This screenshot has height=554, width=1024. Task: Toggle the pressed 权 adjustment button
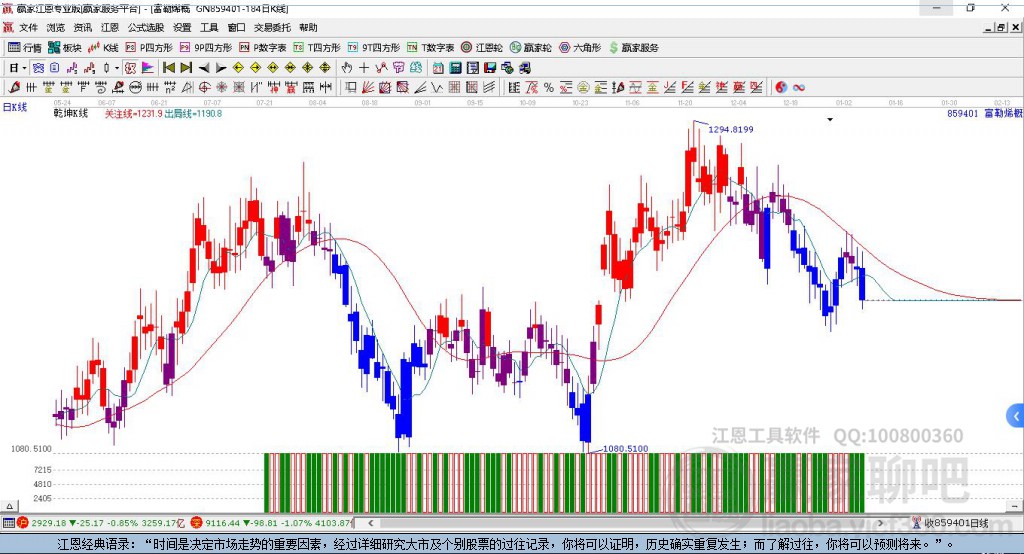131,68
